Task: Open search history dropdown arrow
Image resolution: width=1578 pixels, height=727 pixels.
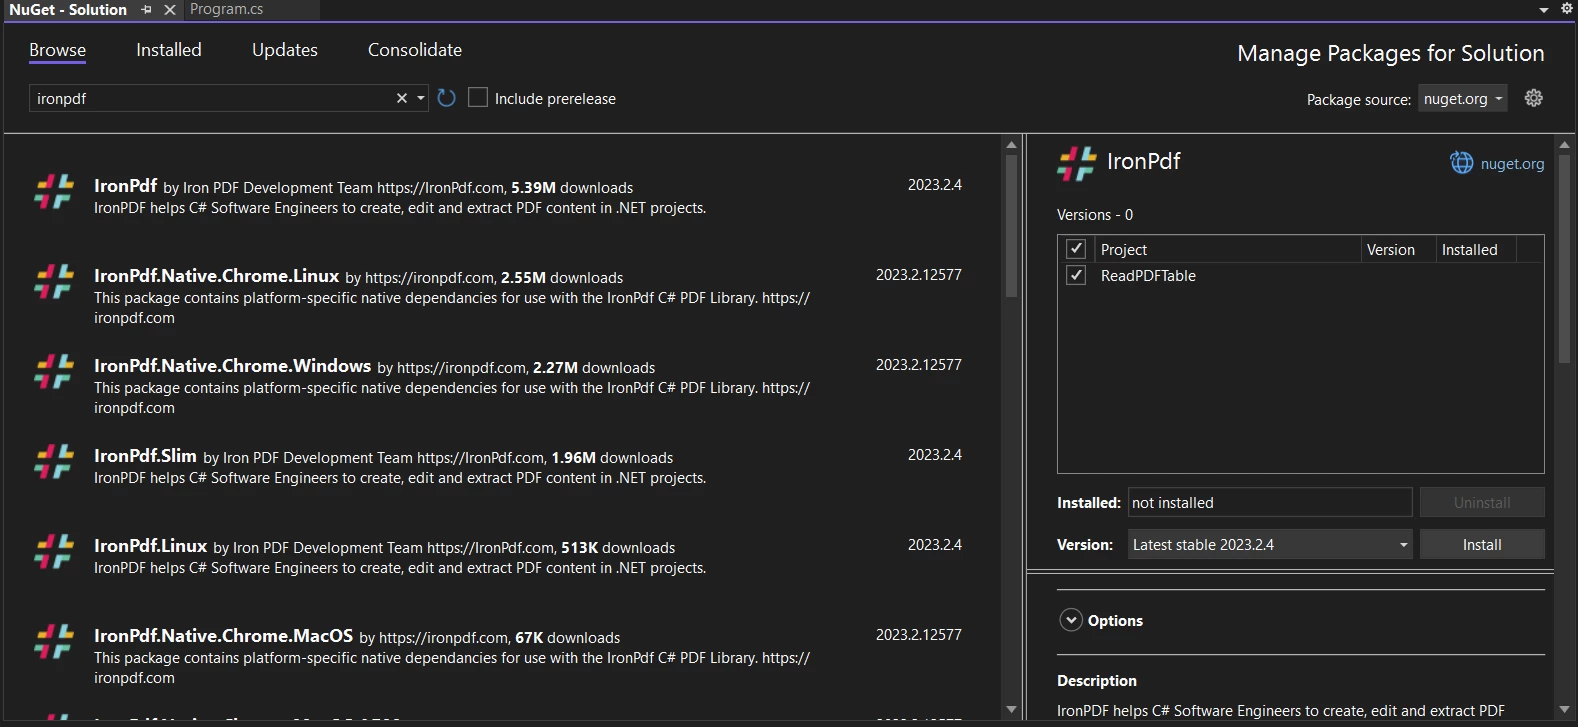Action: tap(421, 98)
